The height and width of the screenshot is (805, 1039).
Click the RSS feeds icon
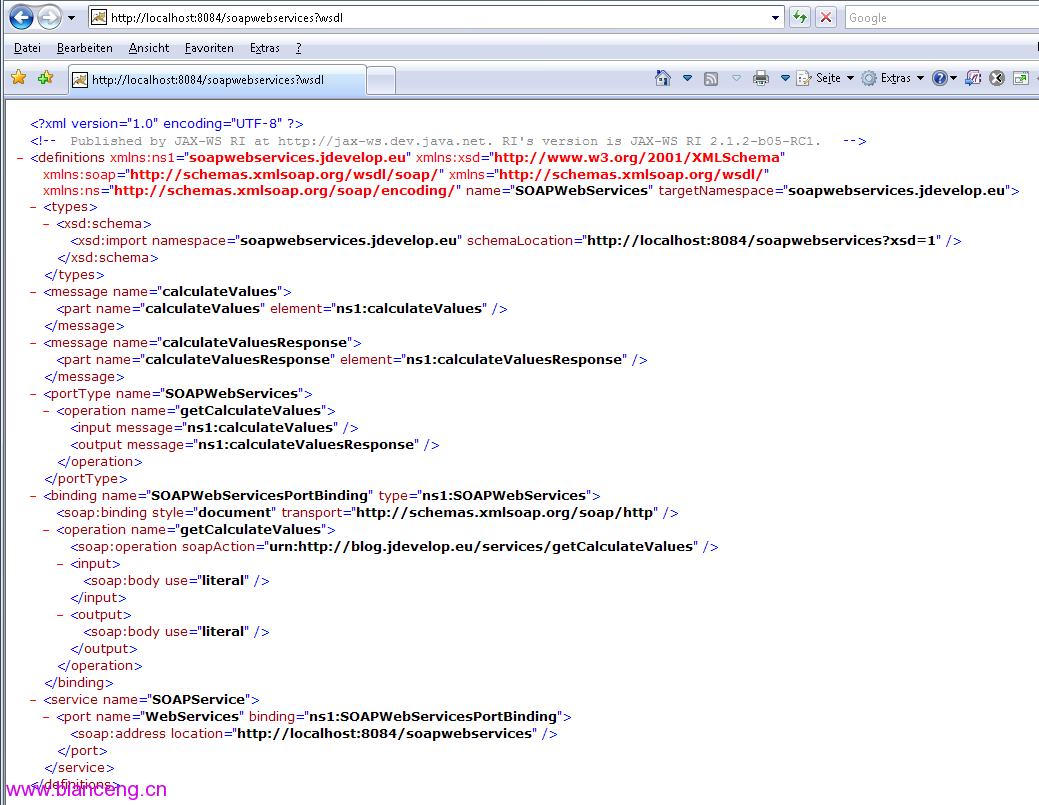(711, 79)
